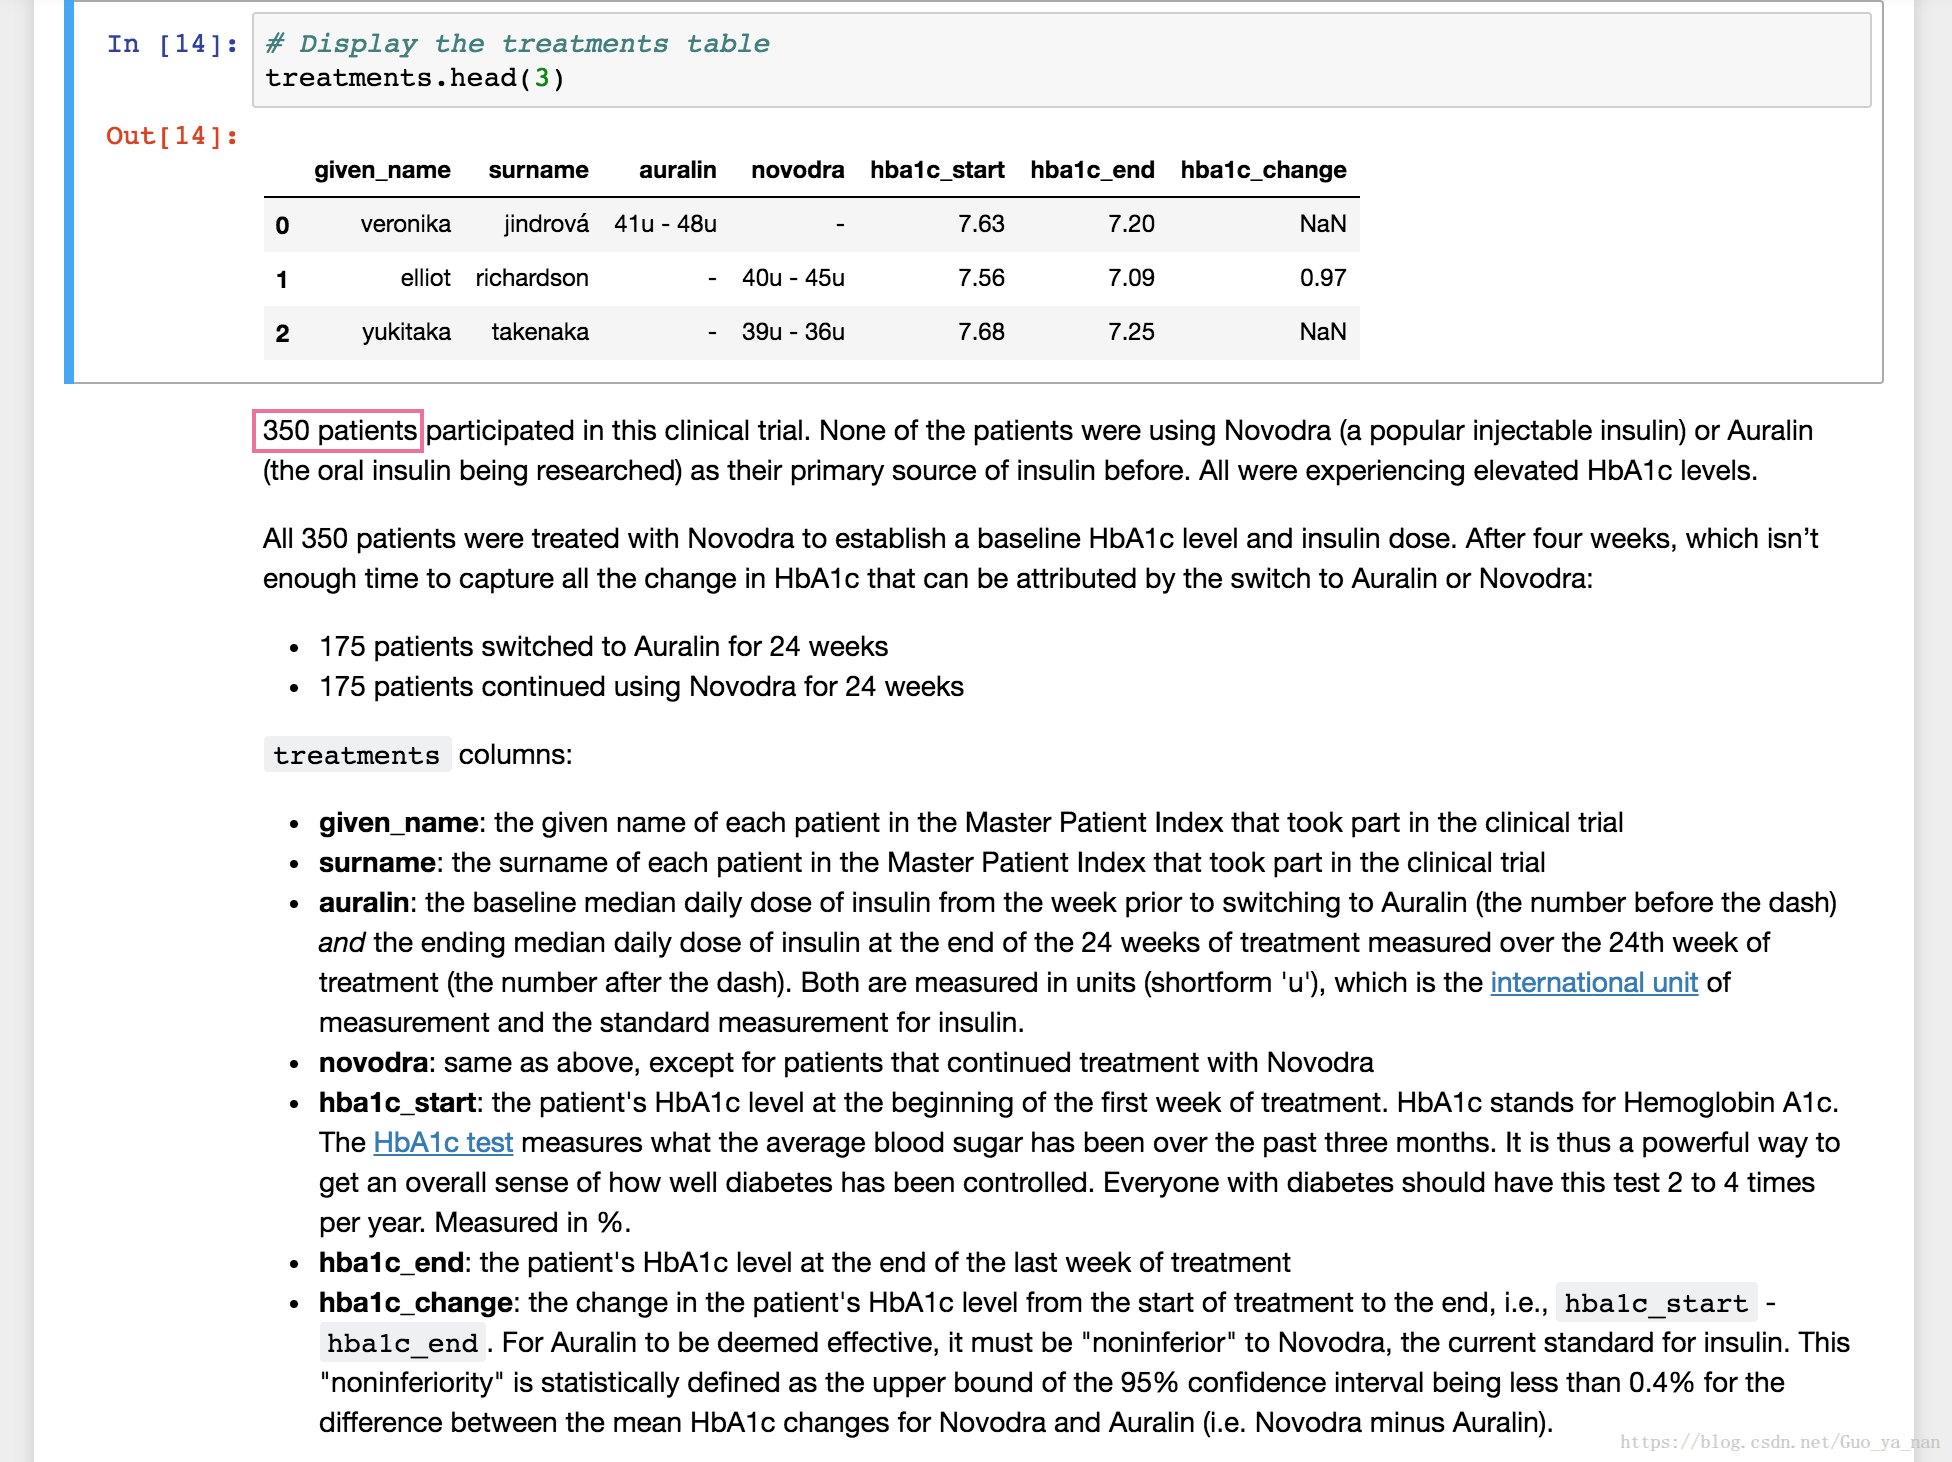
Task: Click the blue selected-cell bar at left
Action: [x=69, y=192]
